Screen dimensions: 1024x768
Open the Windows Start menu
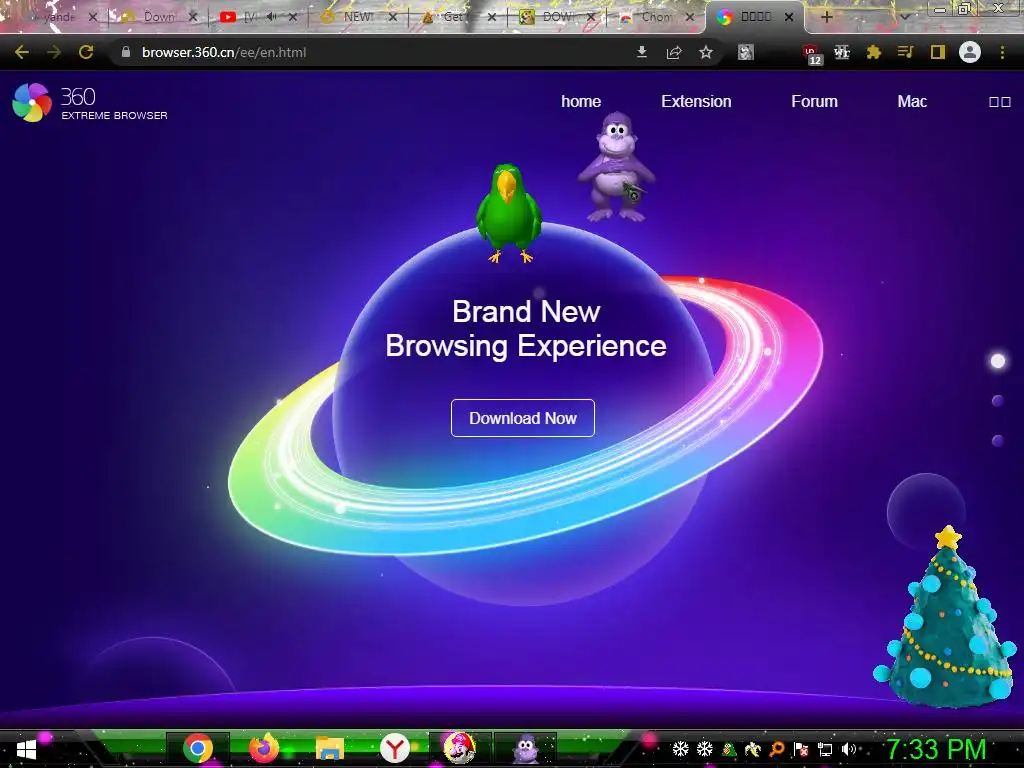(x=26, y=748)
